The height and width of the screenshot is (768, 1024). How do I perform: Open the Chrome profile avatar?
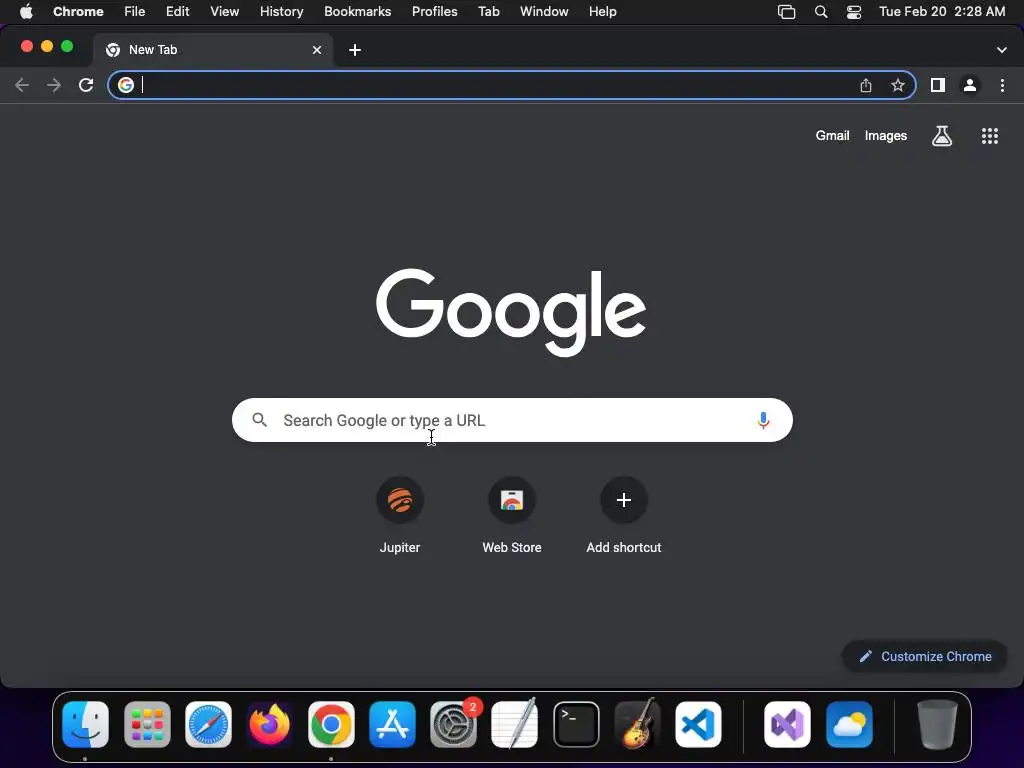pos(970,85)
